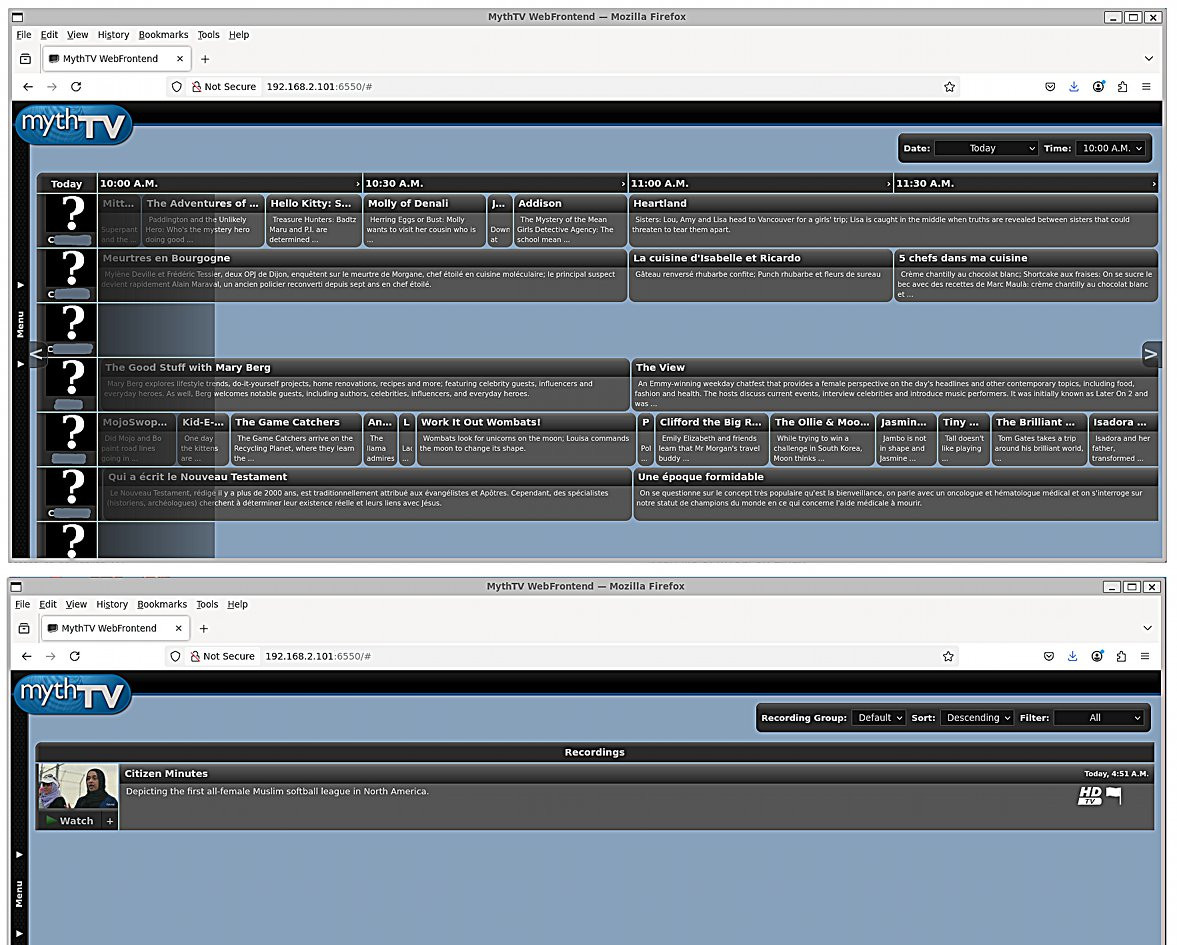Select The Good Stuff with Mary Berg

(x=364, y=384)
